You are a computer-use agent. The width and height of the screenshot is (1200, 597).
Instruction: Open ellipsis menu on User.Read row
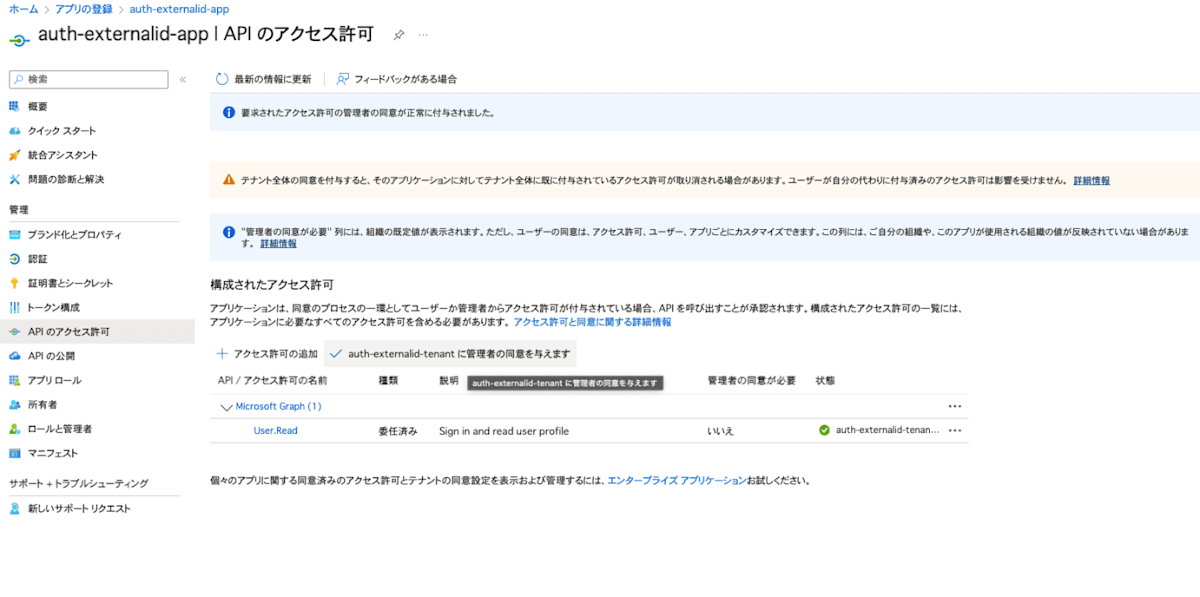(955, 430)
